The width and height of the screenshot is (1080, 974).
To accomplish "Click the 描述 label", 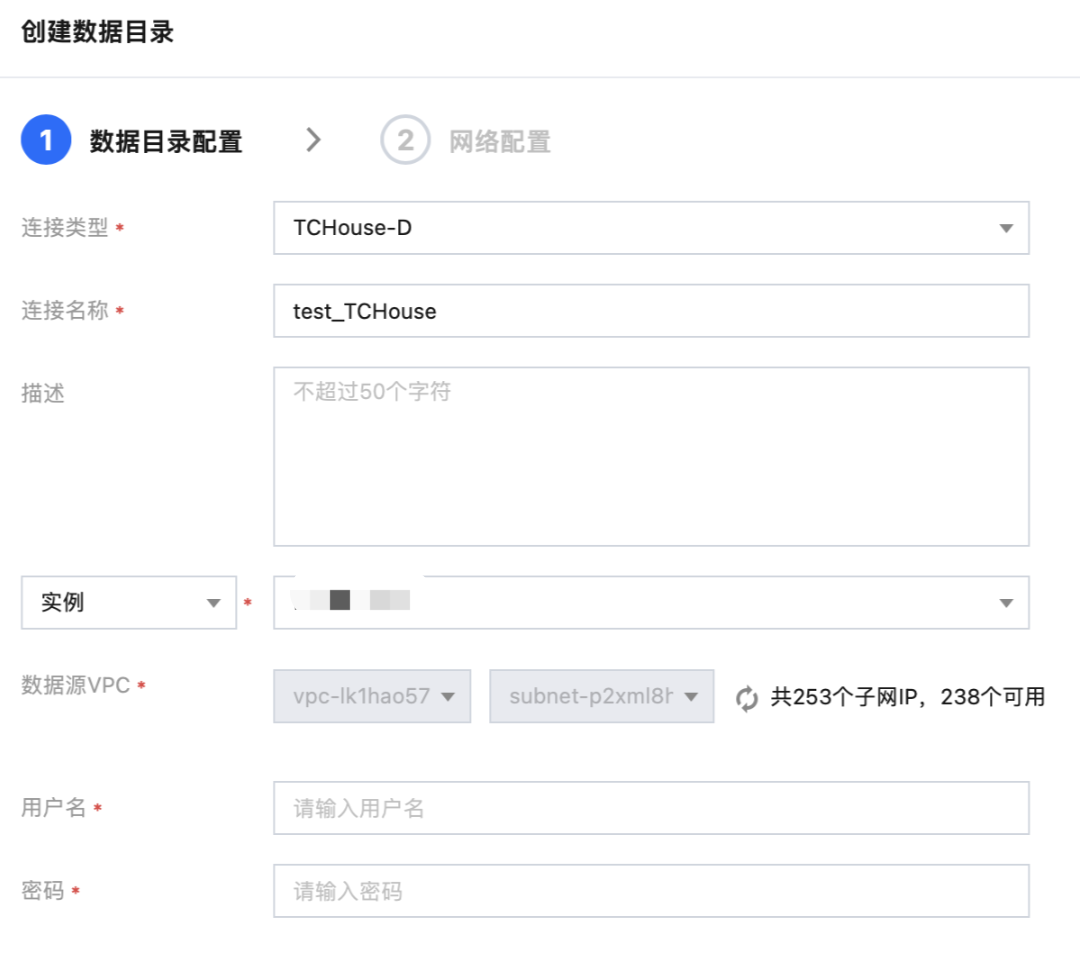I will tap(43, 393).
